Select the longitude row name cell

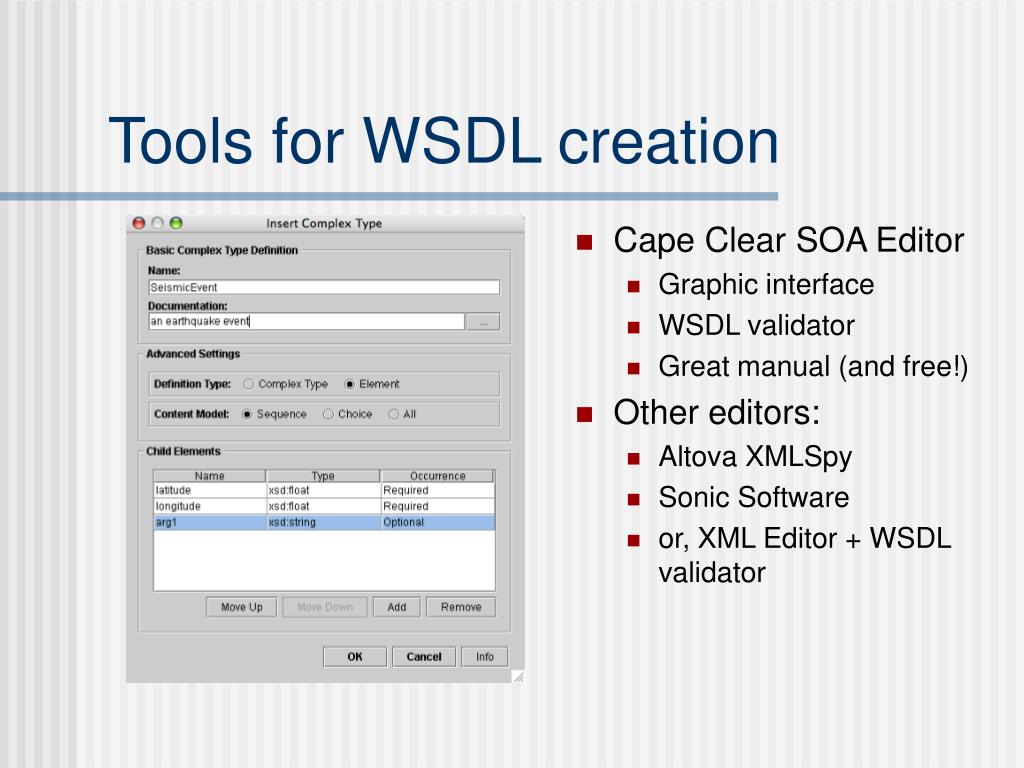tap(210, 506)
